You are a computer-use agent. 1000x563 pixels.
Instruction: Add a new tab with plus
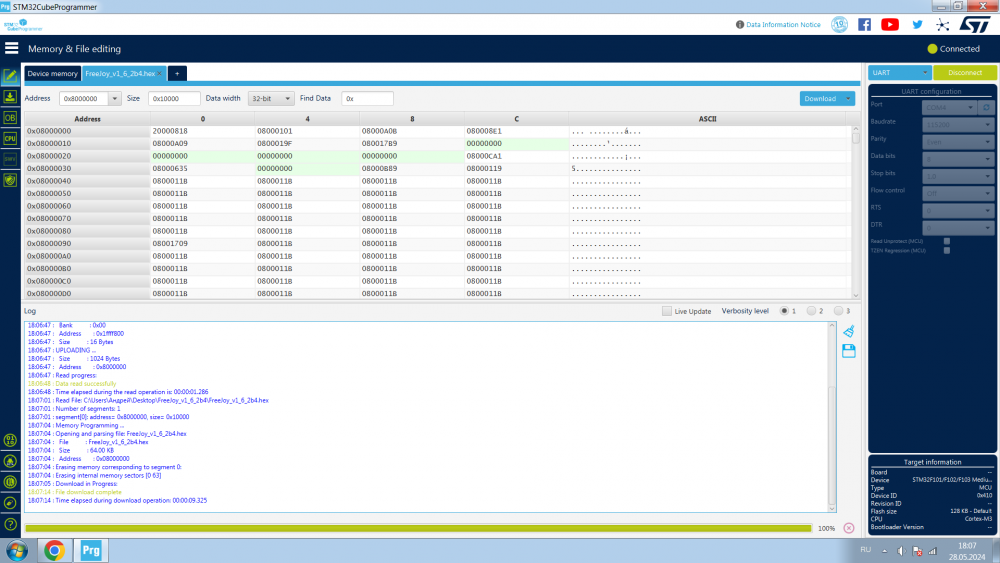click(x=177, y=73)
